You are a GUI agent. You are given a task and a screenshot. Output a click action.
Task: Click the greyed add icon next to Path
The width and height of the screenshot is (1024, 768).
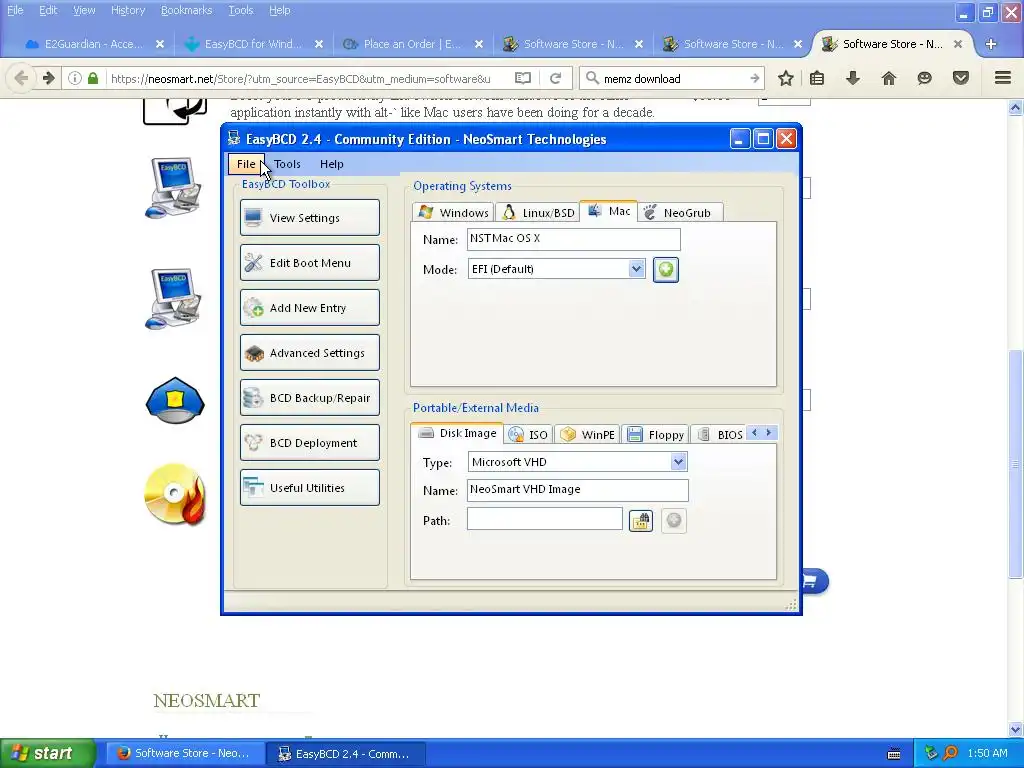pyautogui.click(x=673, y=521)
